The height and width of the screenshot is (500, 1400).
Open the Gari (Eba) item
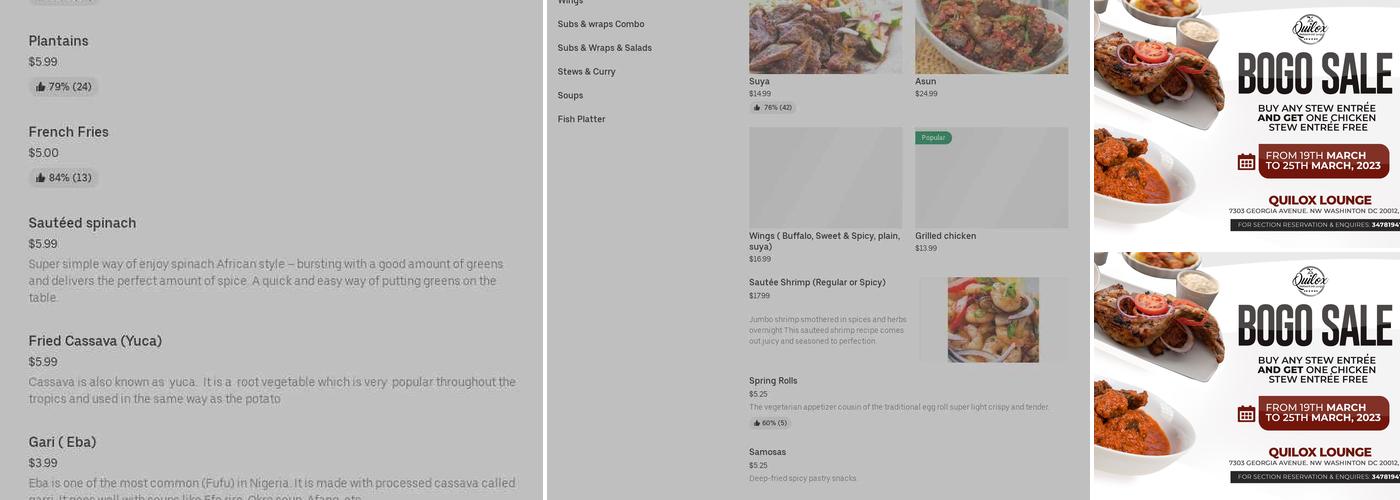[x=62, y=442]
